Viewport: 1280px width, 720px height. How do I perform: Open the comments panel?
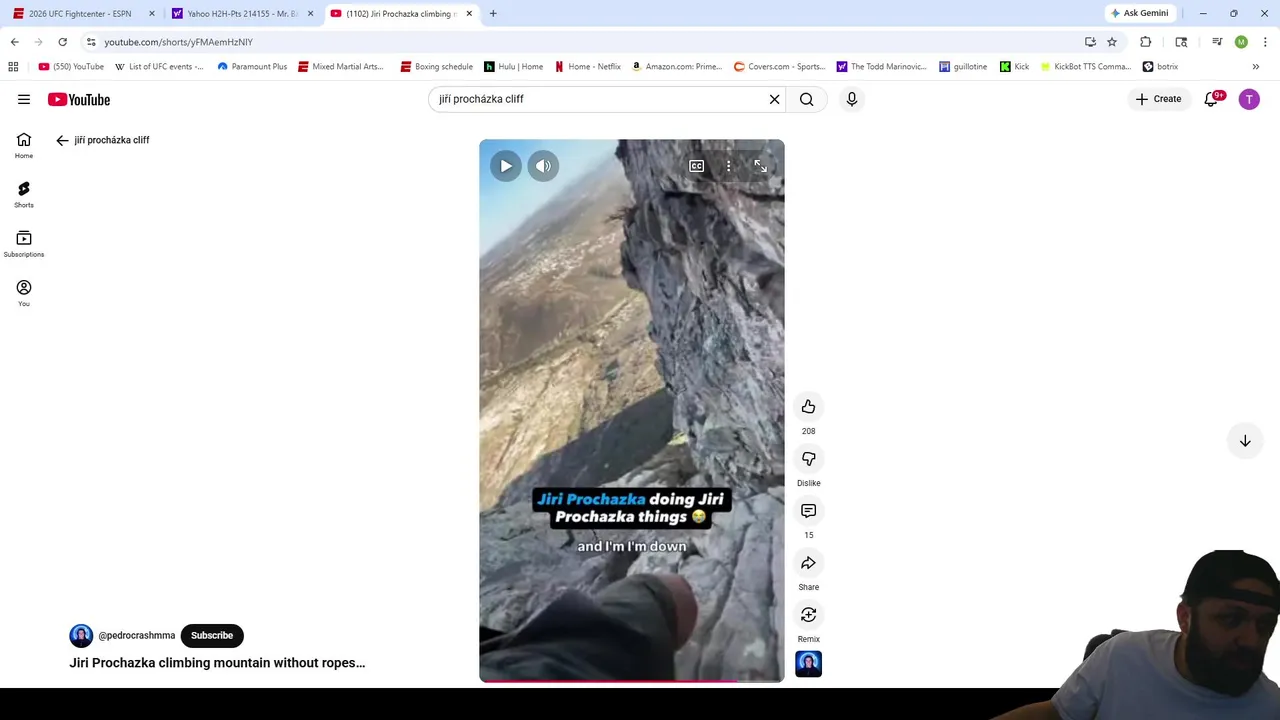tap(808, 510)
